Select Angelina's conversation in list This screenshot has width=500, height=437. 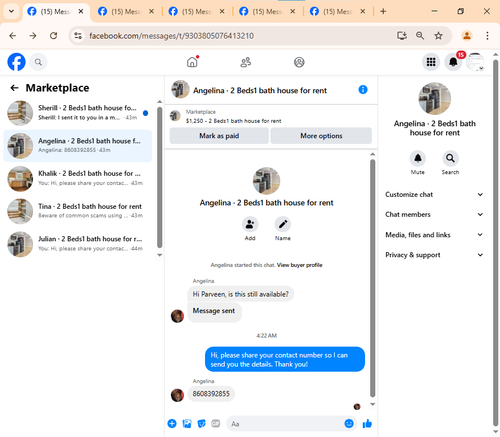click(x=78, y=146)
